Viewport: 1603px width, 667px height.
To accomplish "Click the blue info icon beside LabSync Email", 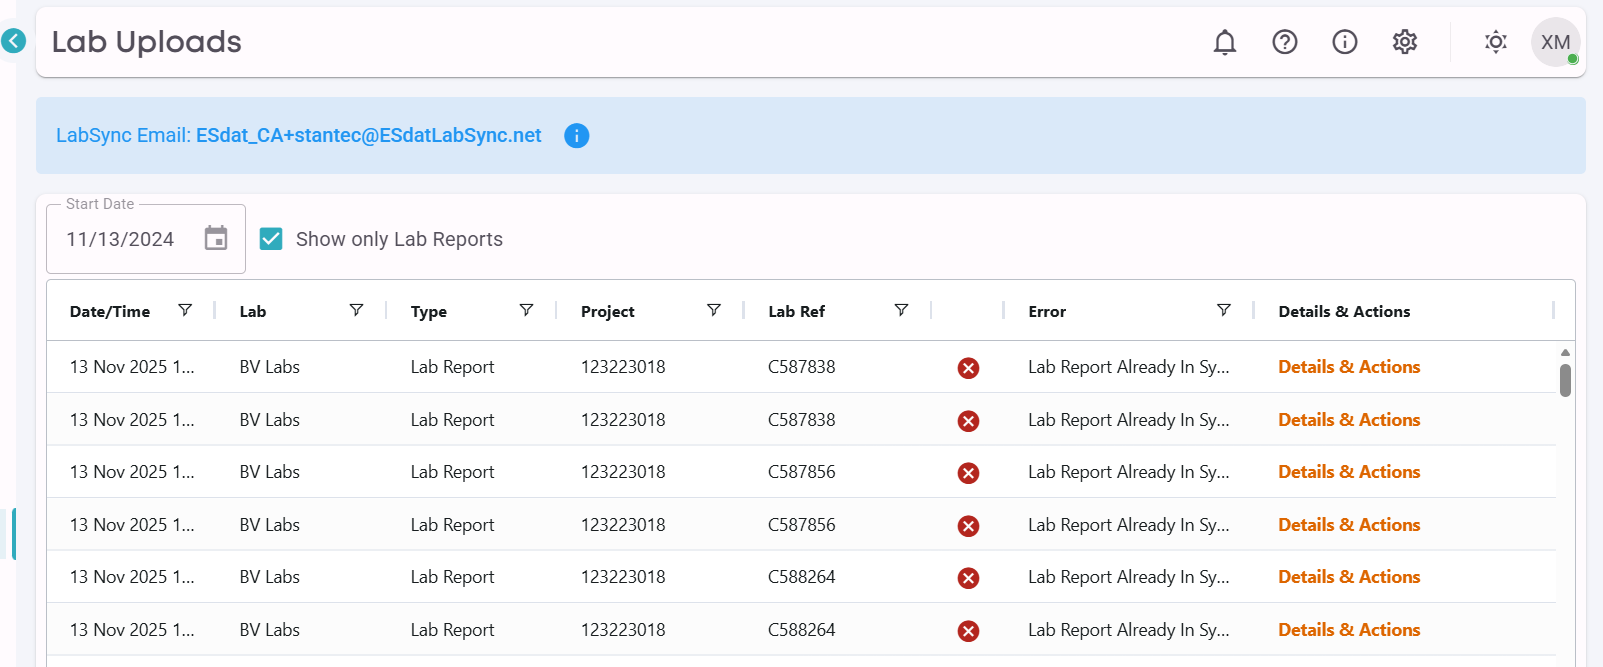I will click(577, 136).
